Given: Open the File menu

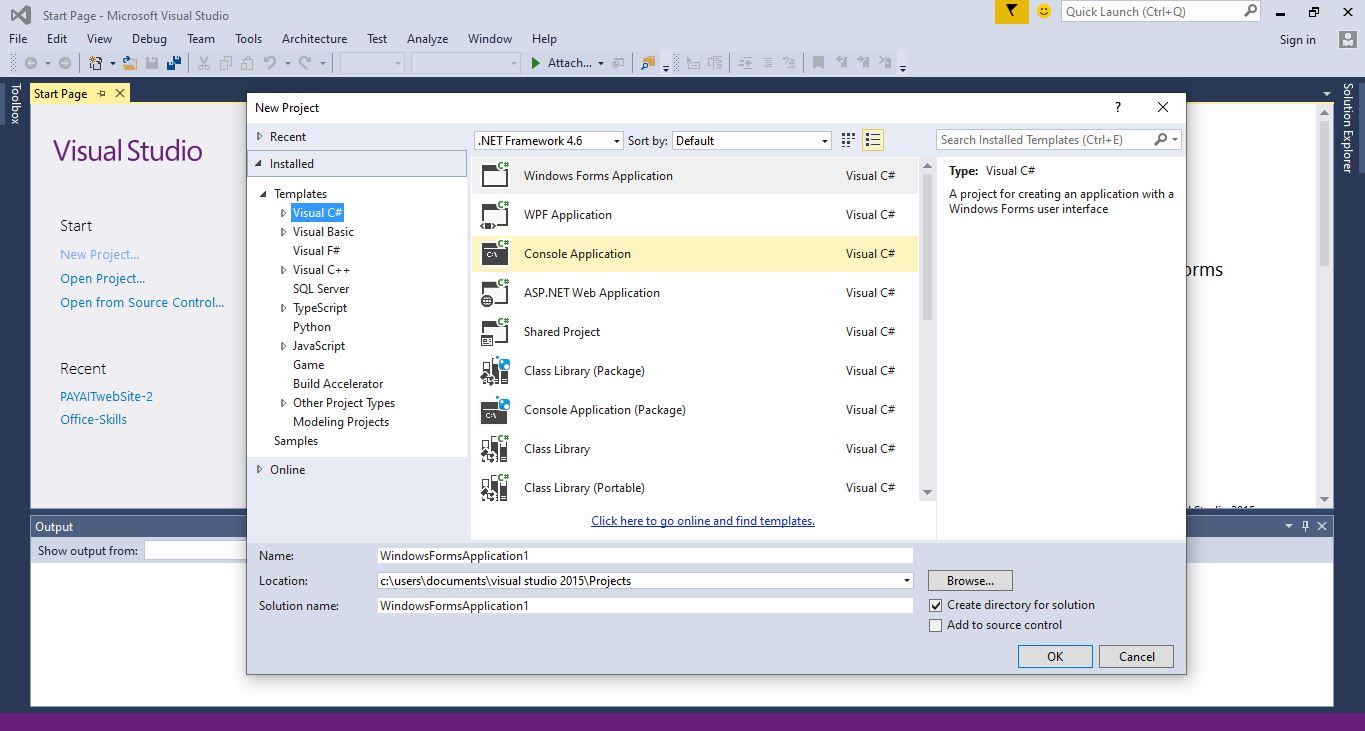Looking at the screenshot, I should tap(18, 39).
